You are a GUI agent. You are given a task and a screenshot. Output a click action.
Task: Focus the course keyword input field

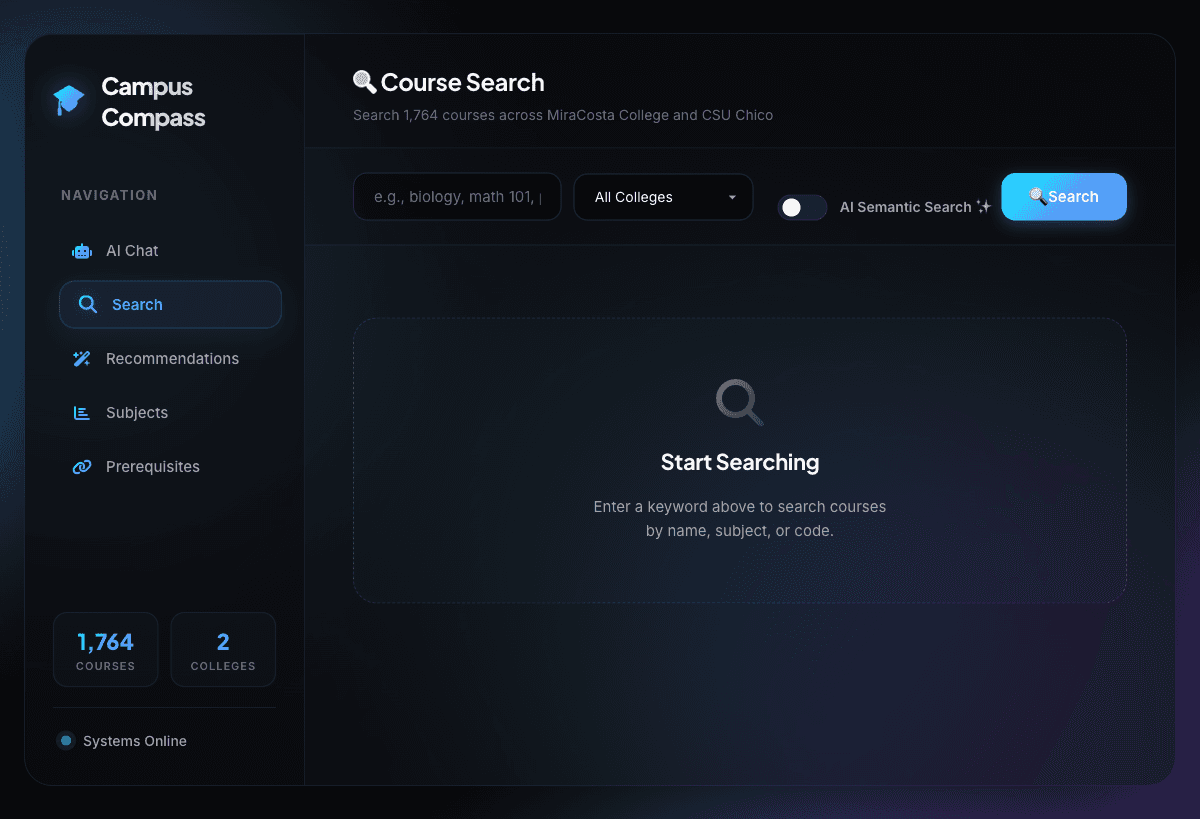tap(457, 197)
